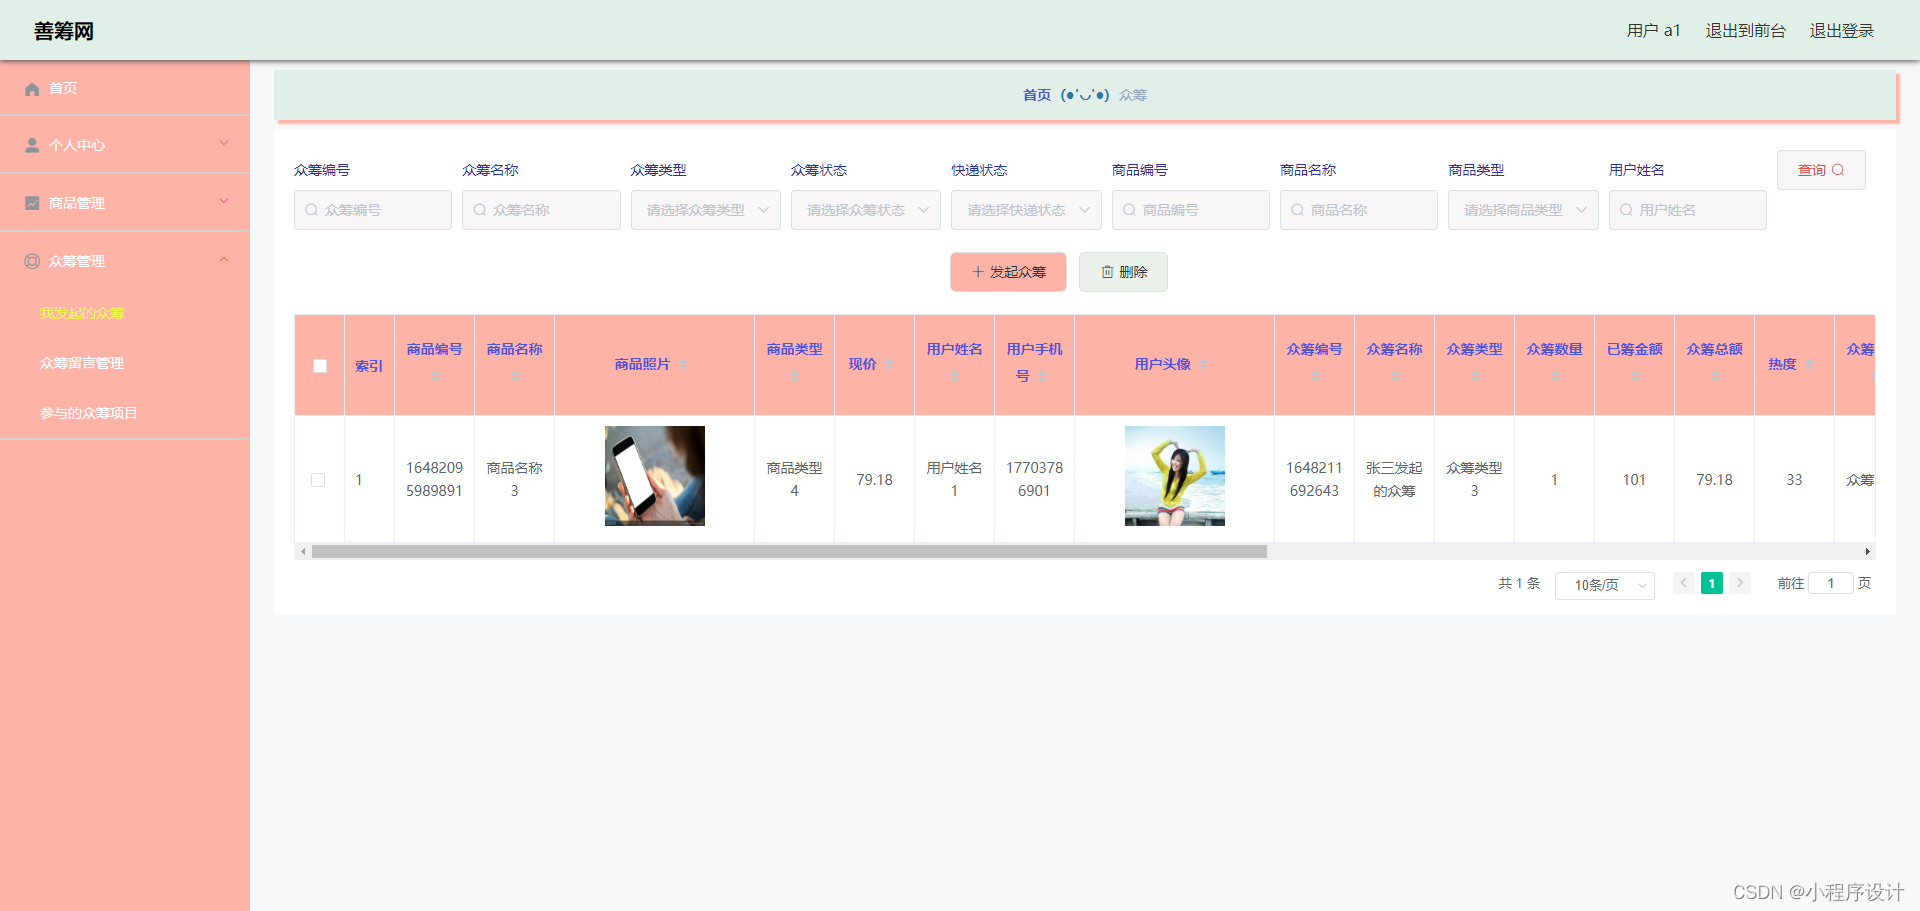Collapse the 众筹管理 sidebar section

pos(224,260)
